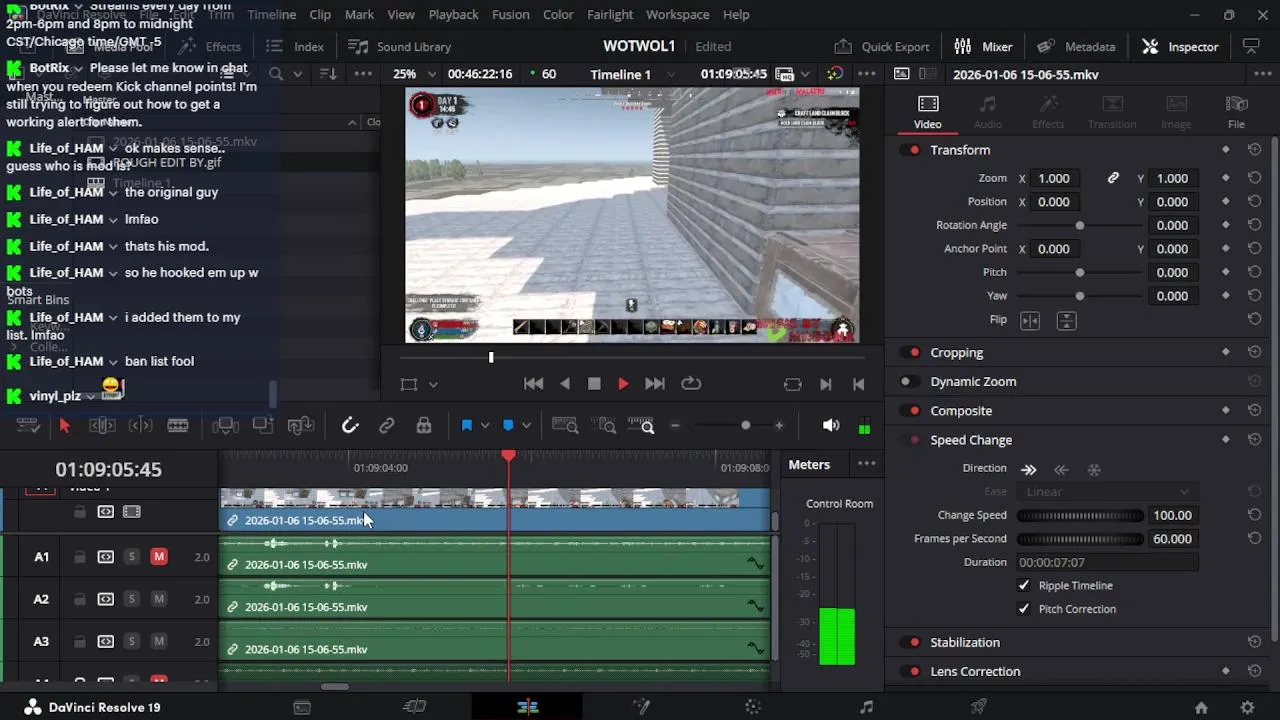Set speed direction to freeze frame snowflake
The height and width of the screenshot is (720, 1280).
(1094, 469)
